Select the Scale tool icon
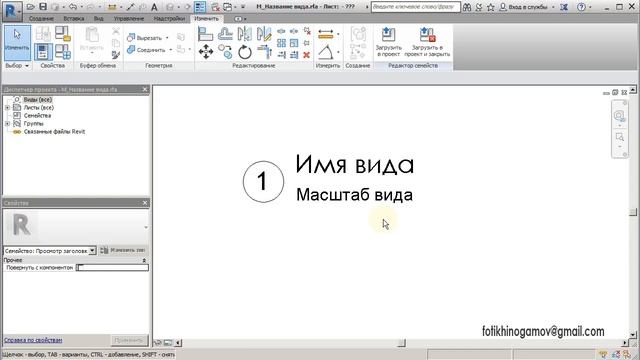Image resolution: width=640 pixels, height=360 pixels. point(294,43)
